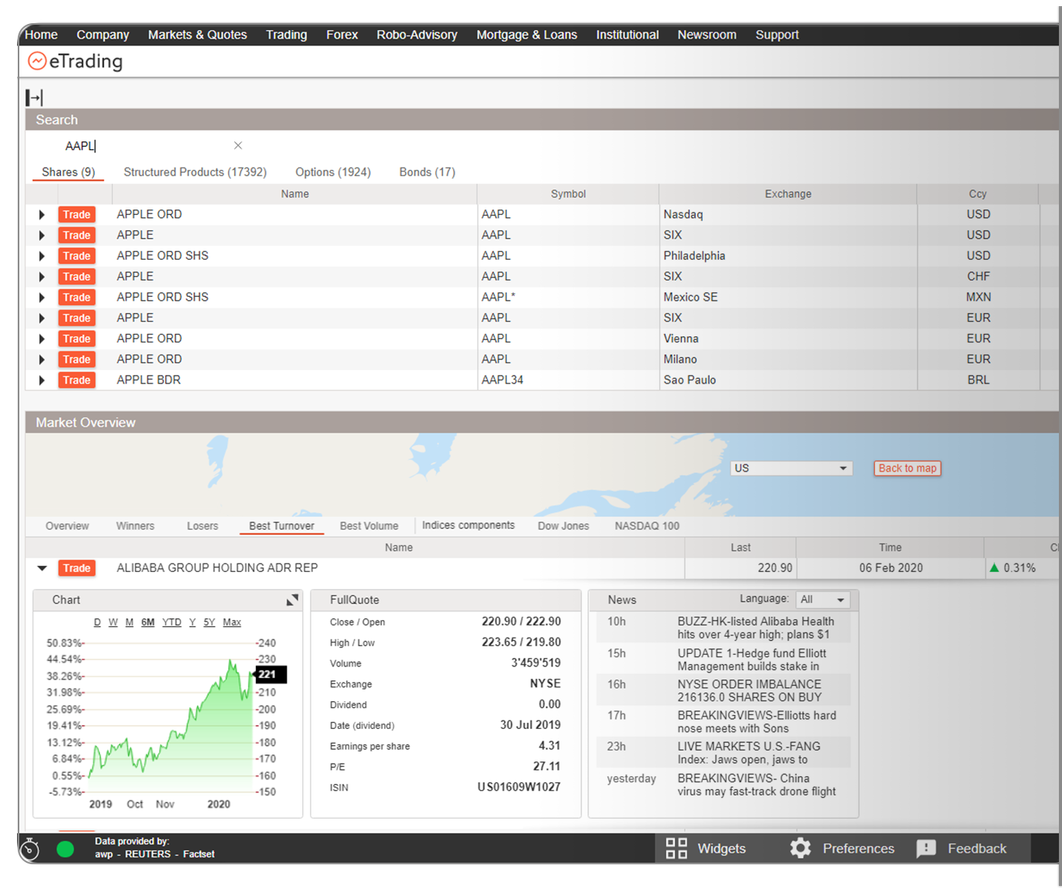
Task: Sort results by Exchange column header
Action: tap(788, 194)
